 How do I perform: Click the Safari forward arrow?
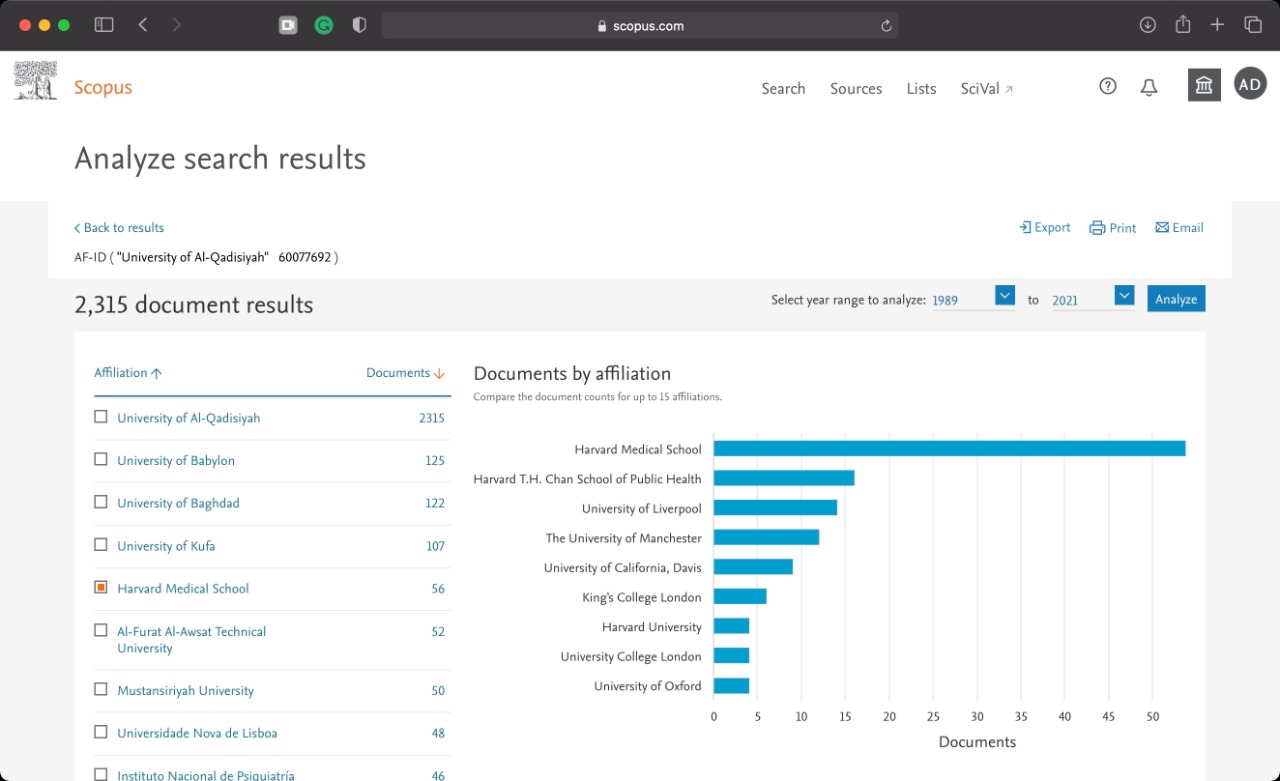(x=177, y=25)
